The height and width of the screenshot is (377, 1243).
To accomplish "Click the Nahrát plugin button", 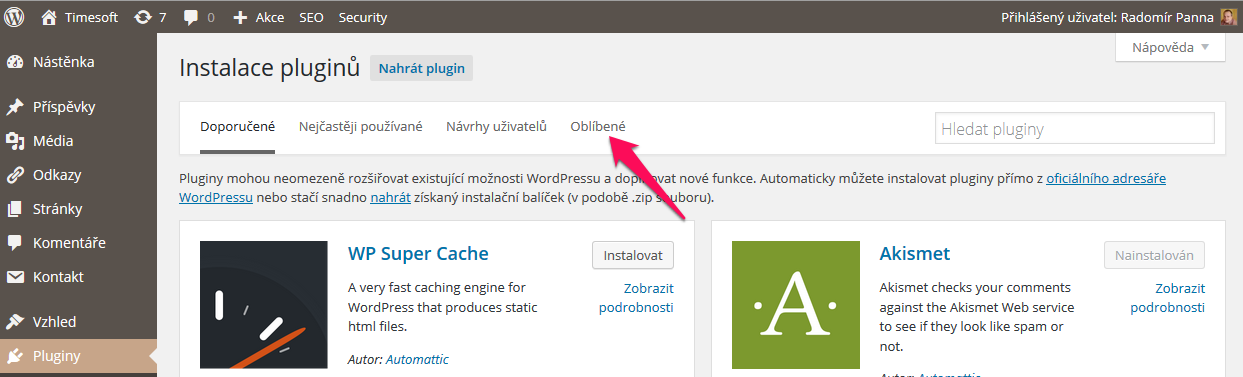I will click(x=422, y=68).
